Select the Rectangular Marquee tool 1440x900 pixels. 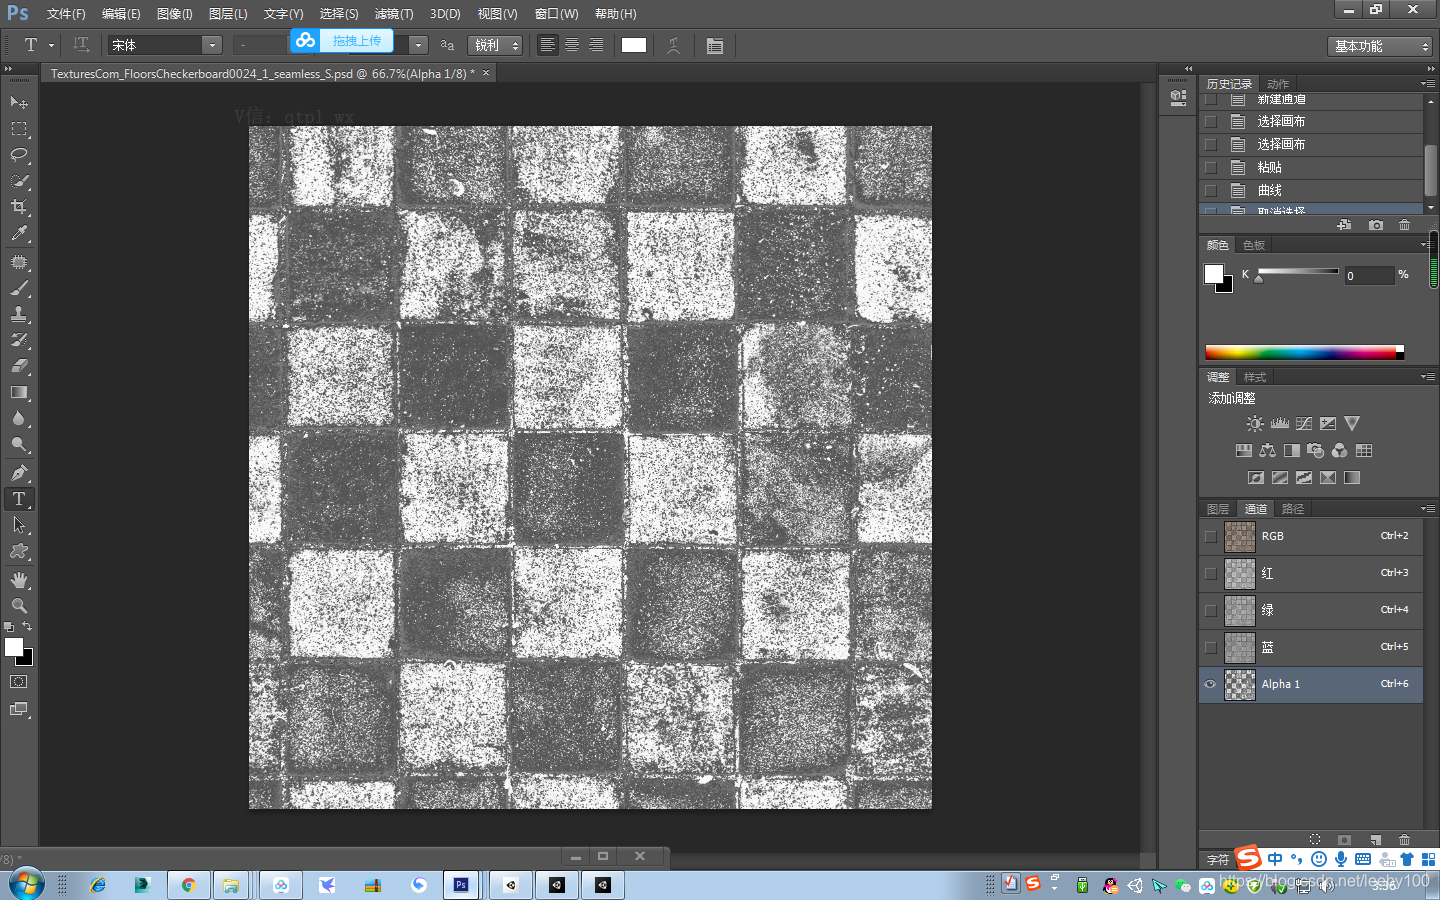coord(19,129)
